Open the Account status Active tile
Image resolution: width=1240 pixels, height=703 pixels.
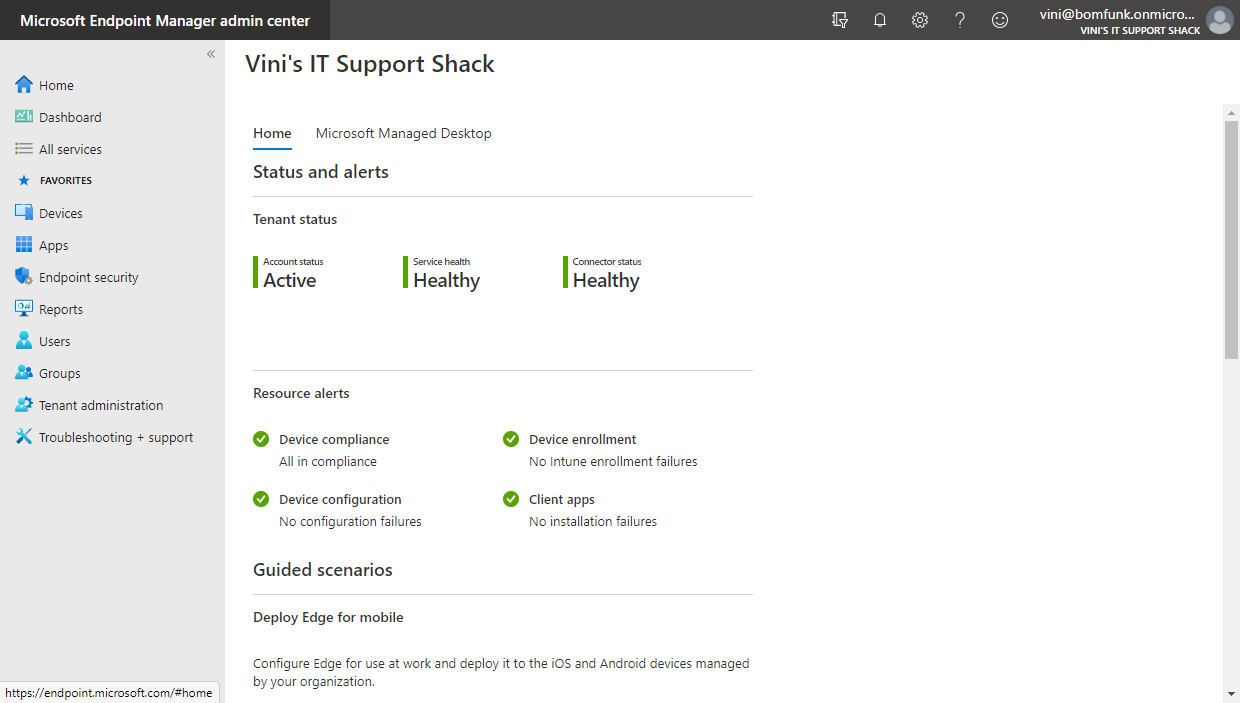289,273
